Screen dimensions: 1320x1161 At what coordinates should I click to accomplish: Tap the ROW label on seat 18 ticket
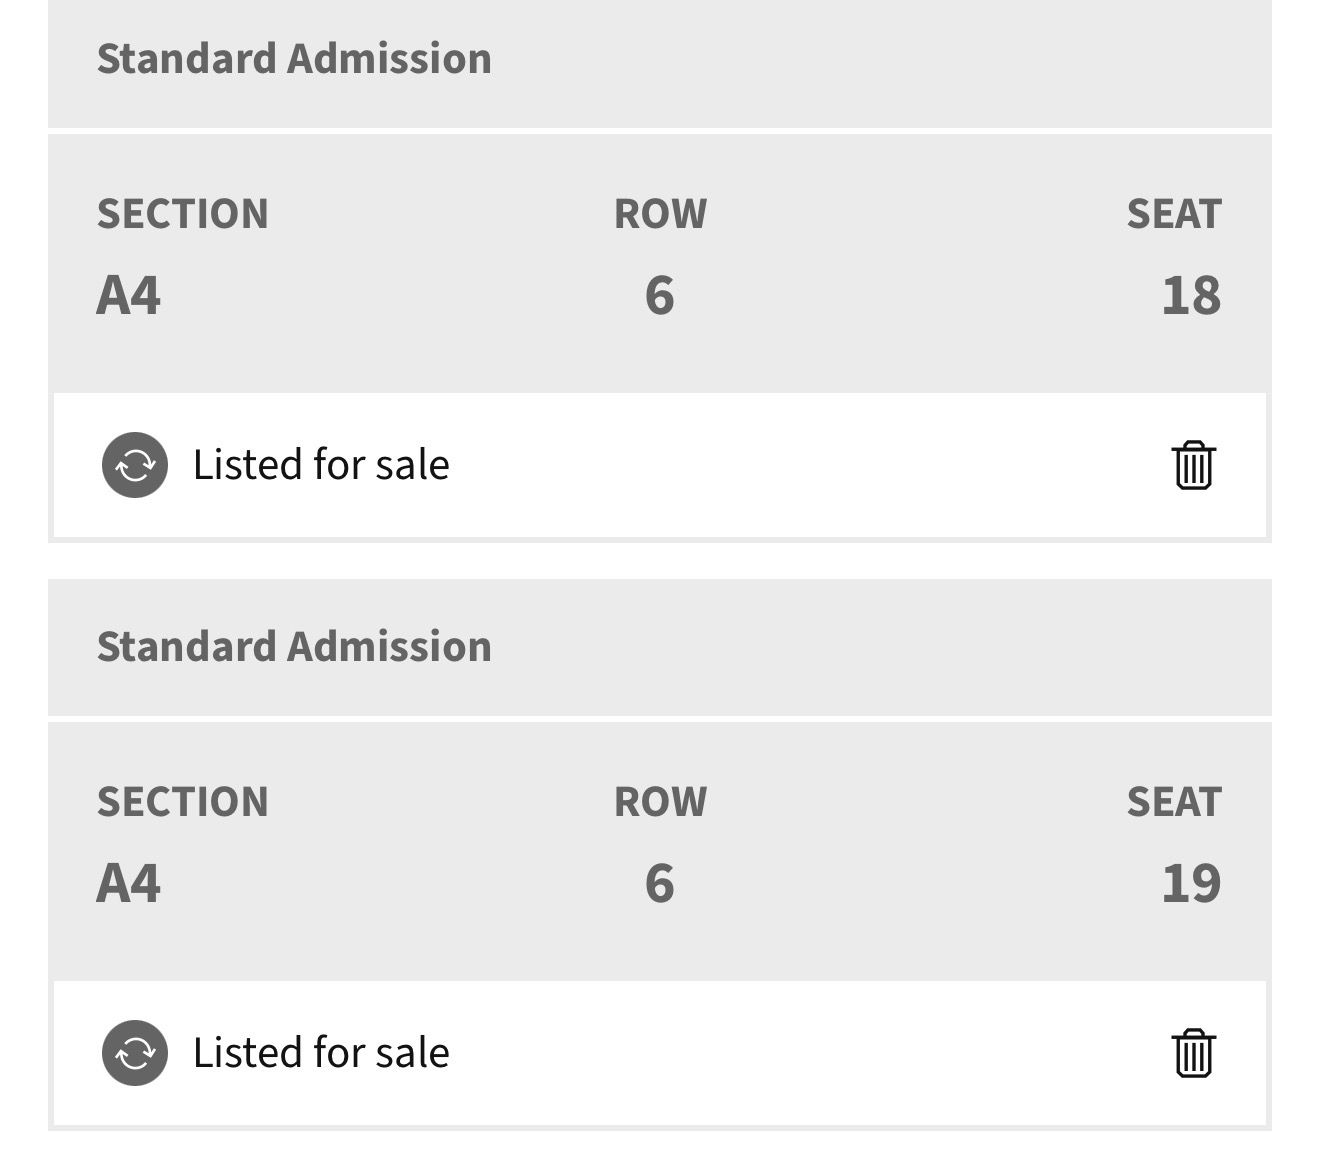(x=660, y=214)
